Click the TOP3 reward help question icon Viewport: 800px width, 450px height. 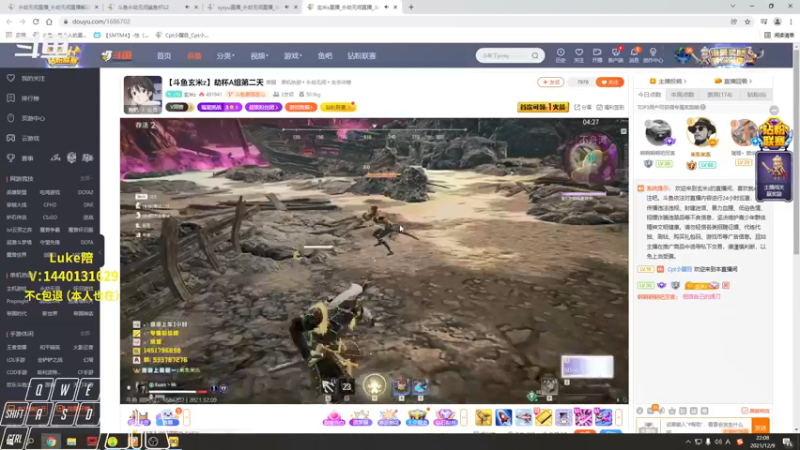pos(703,107)
